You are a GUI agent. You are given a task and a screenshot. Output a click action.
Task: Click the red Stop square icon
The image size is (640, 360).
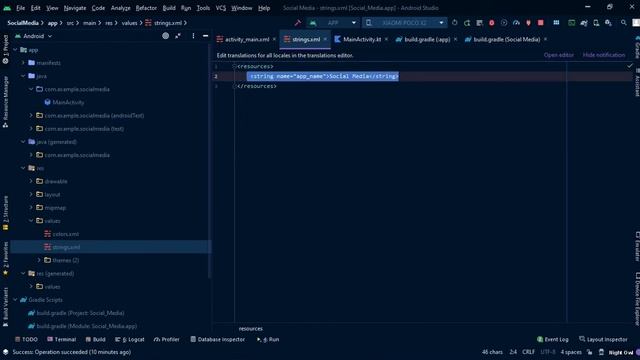(x=540, y=23)
